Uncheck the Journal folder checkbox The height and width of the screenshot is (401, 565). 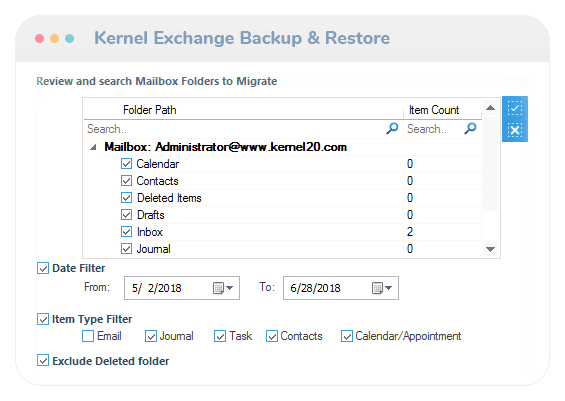pyautogui.click(x=126, y=249)
